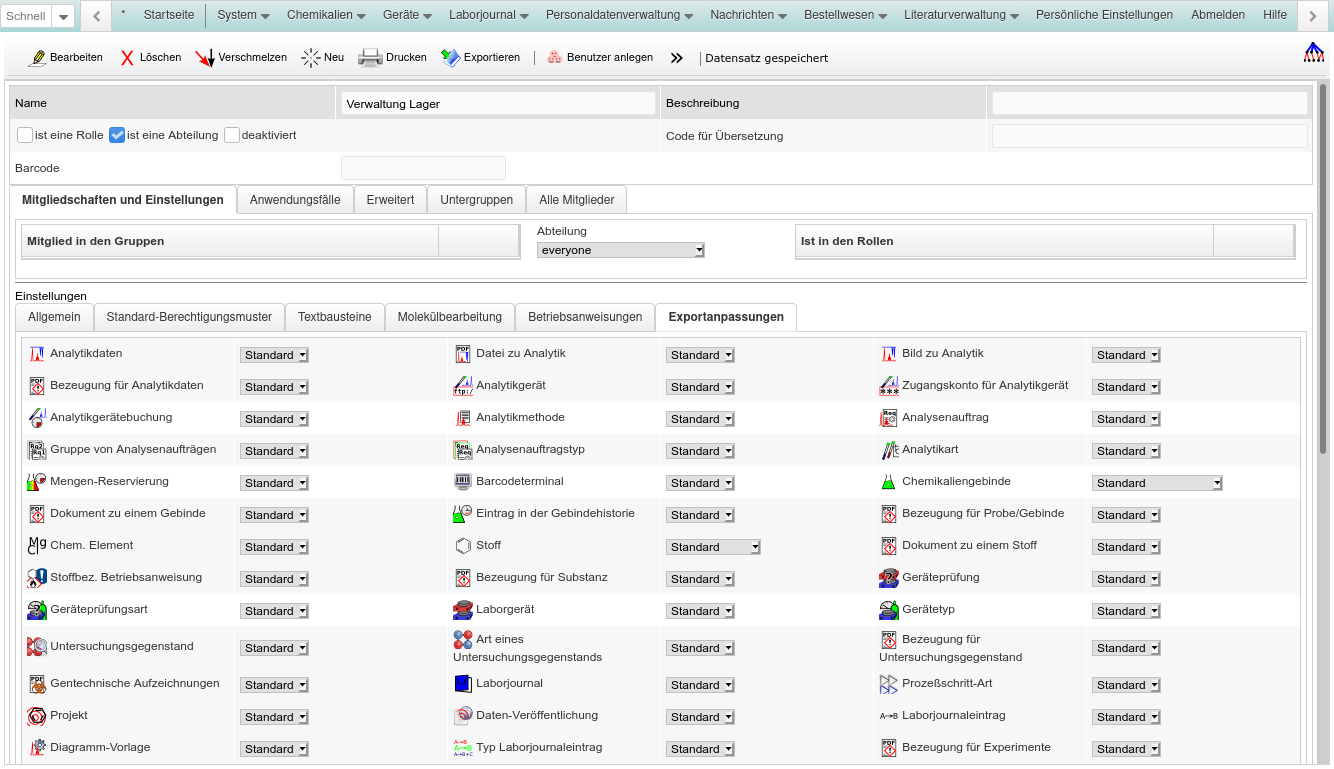Click the Benutzer anlegen icon
Image resolution: width=1334 pixels, height=769 pixels.
pyautogui.click(x=554, y=58)
